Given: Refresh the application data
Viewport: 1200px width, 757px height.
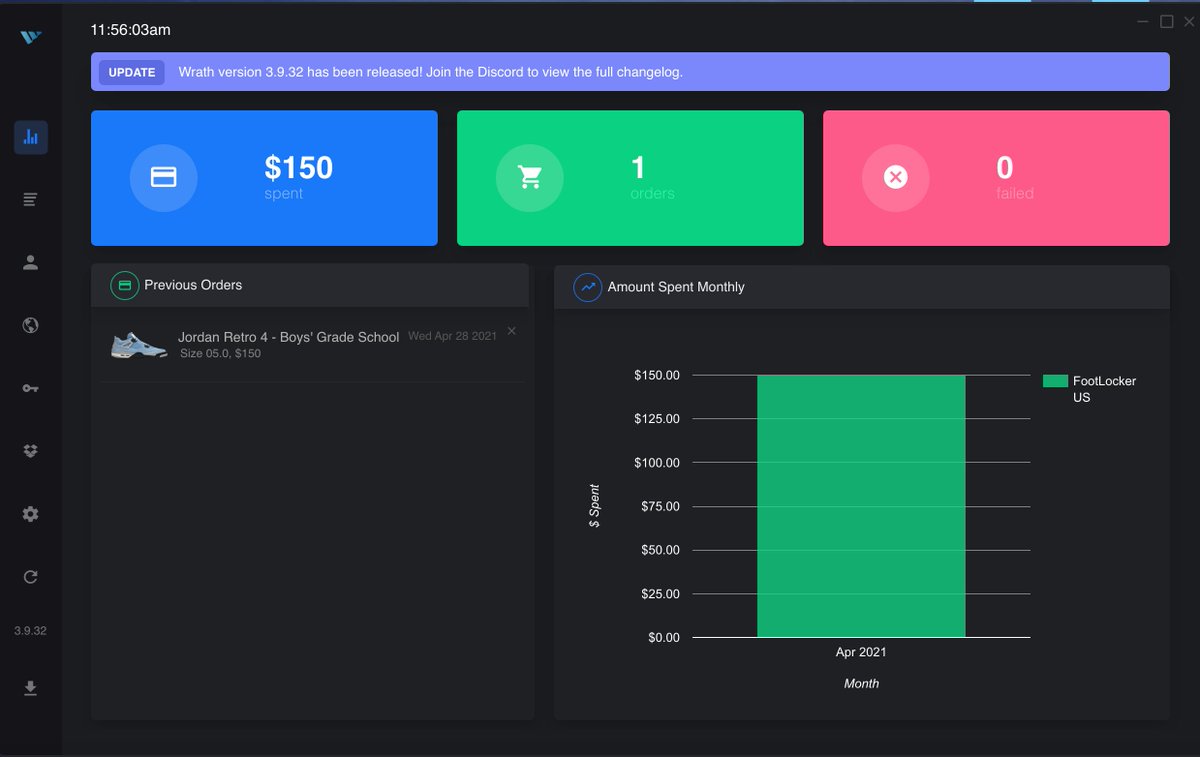Looking at the screenshot, I should (x=30, y=576).
